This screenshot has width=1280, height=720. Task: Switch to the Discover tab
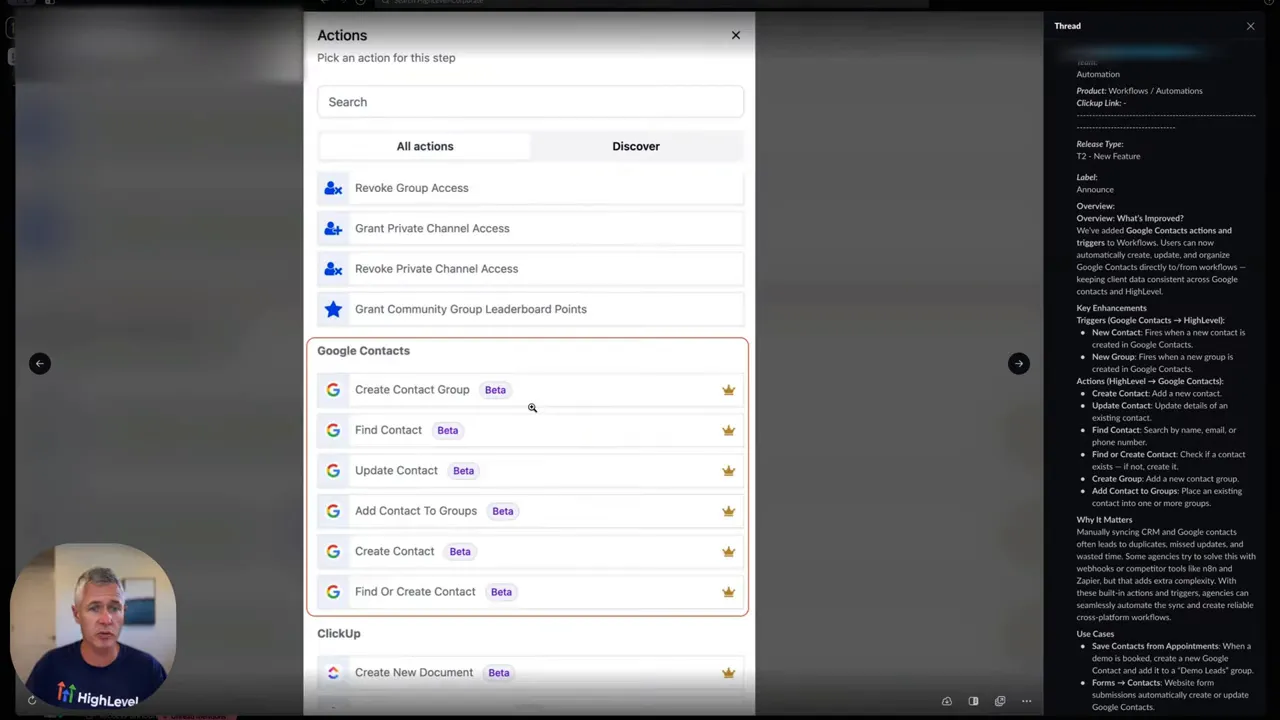[x=636, y=146]
